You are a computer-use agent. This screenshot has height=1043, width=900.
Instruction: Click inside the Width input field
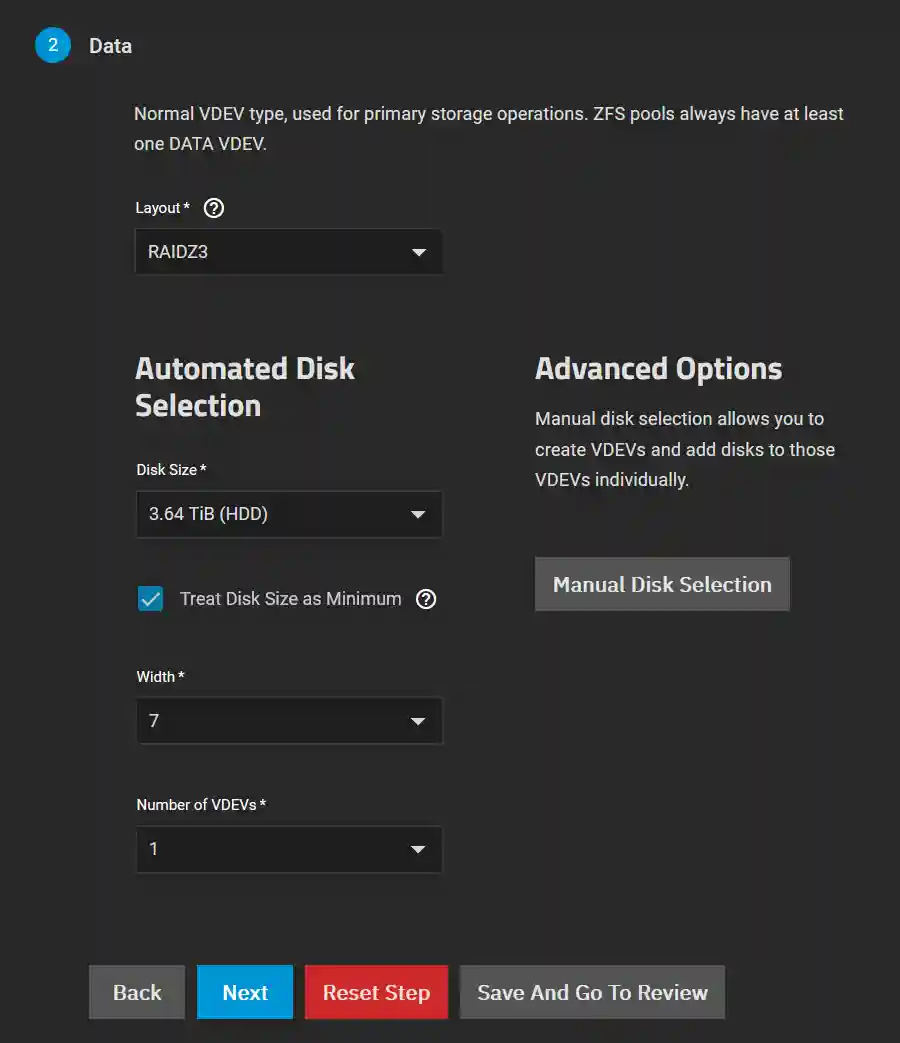[250, 721]
